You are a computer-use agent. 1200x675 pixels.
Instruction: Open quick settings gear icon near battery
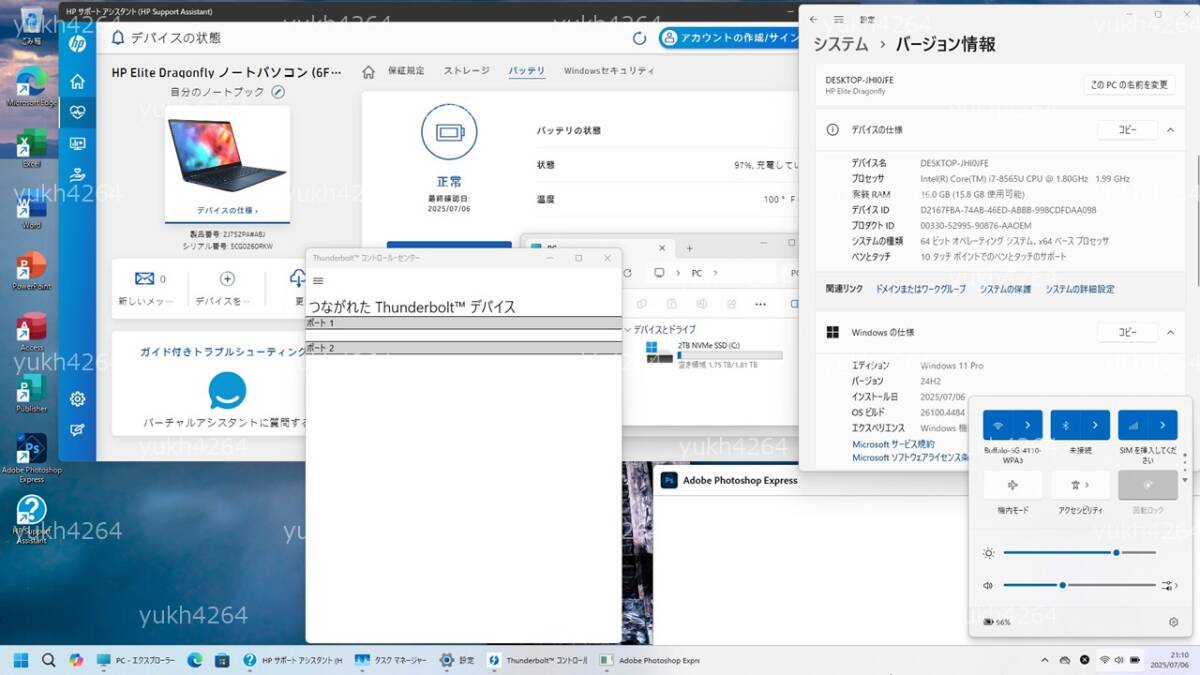1173,622
